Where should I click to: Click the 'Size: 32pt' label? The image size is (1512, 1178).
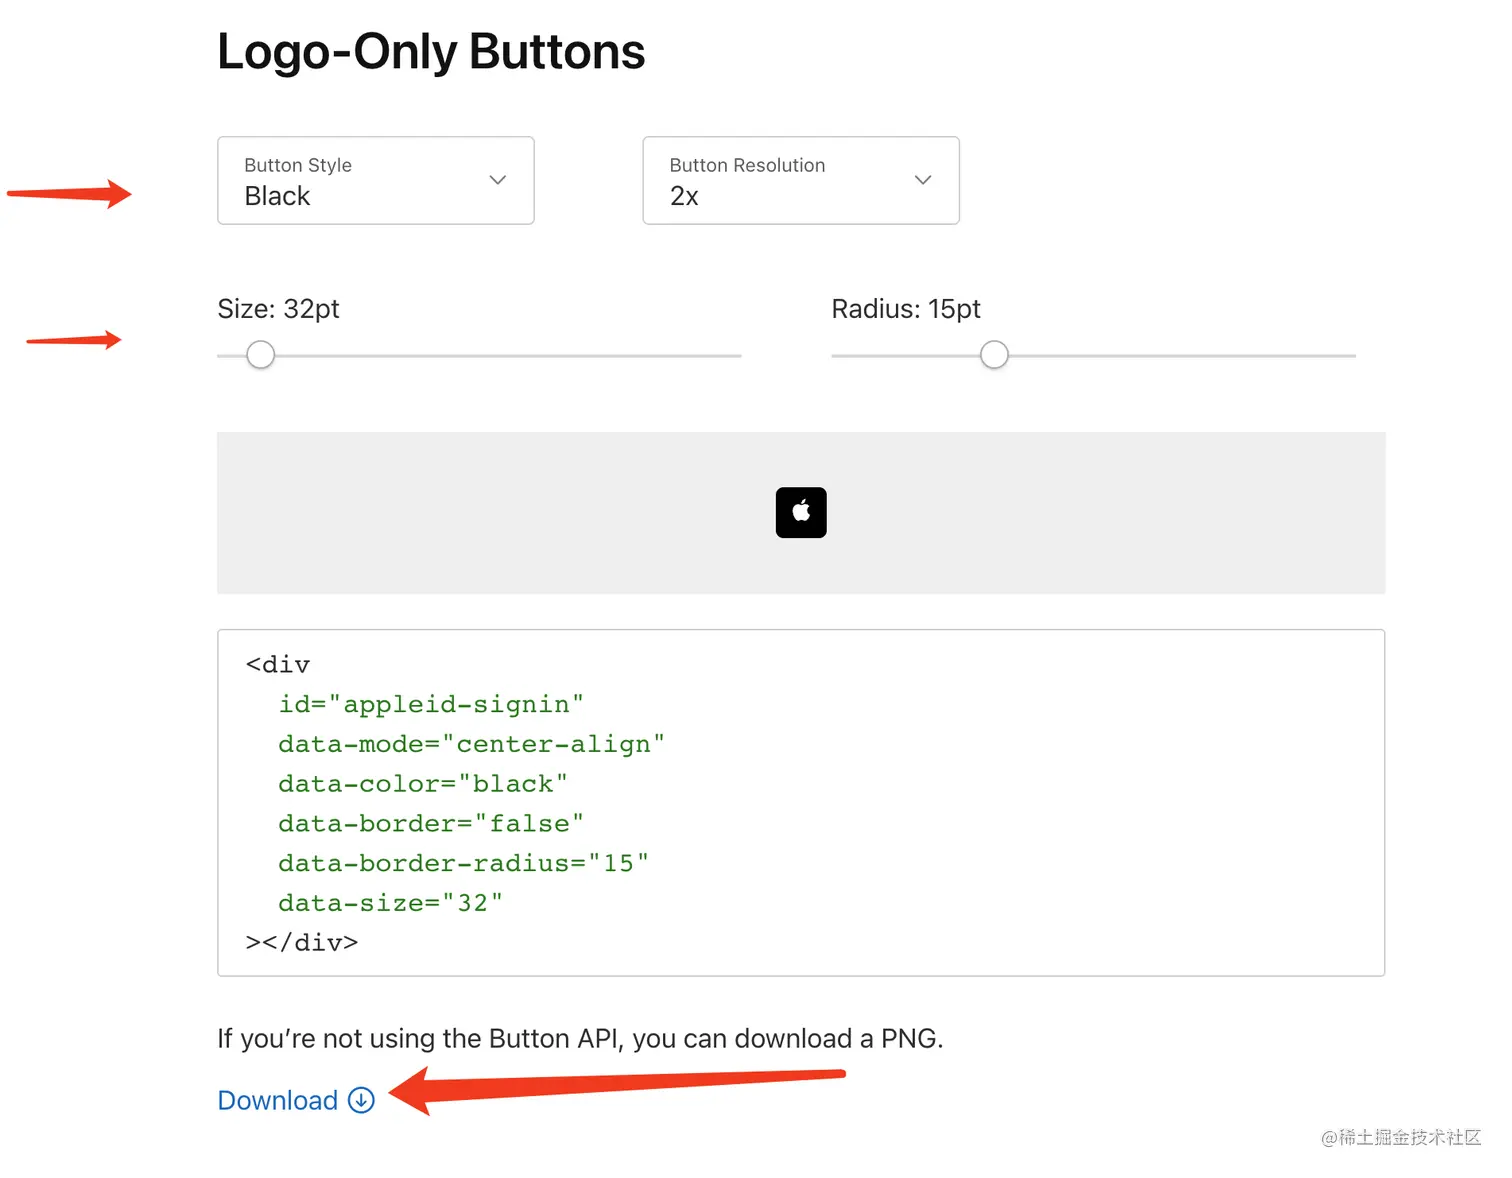(x=278, y=309)
